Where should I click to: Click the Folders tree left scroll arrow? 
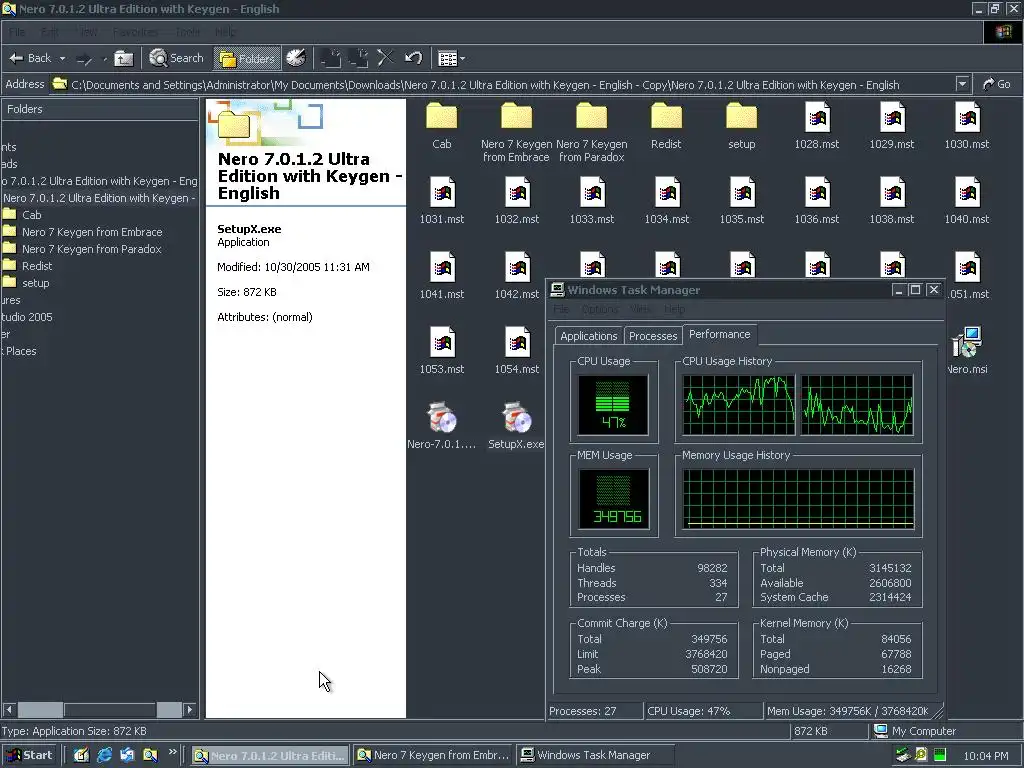click(x=9, y=709)
